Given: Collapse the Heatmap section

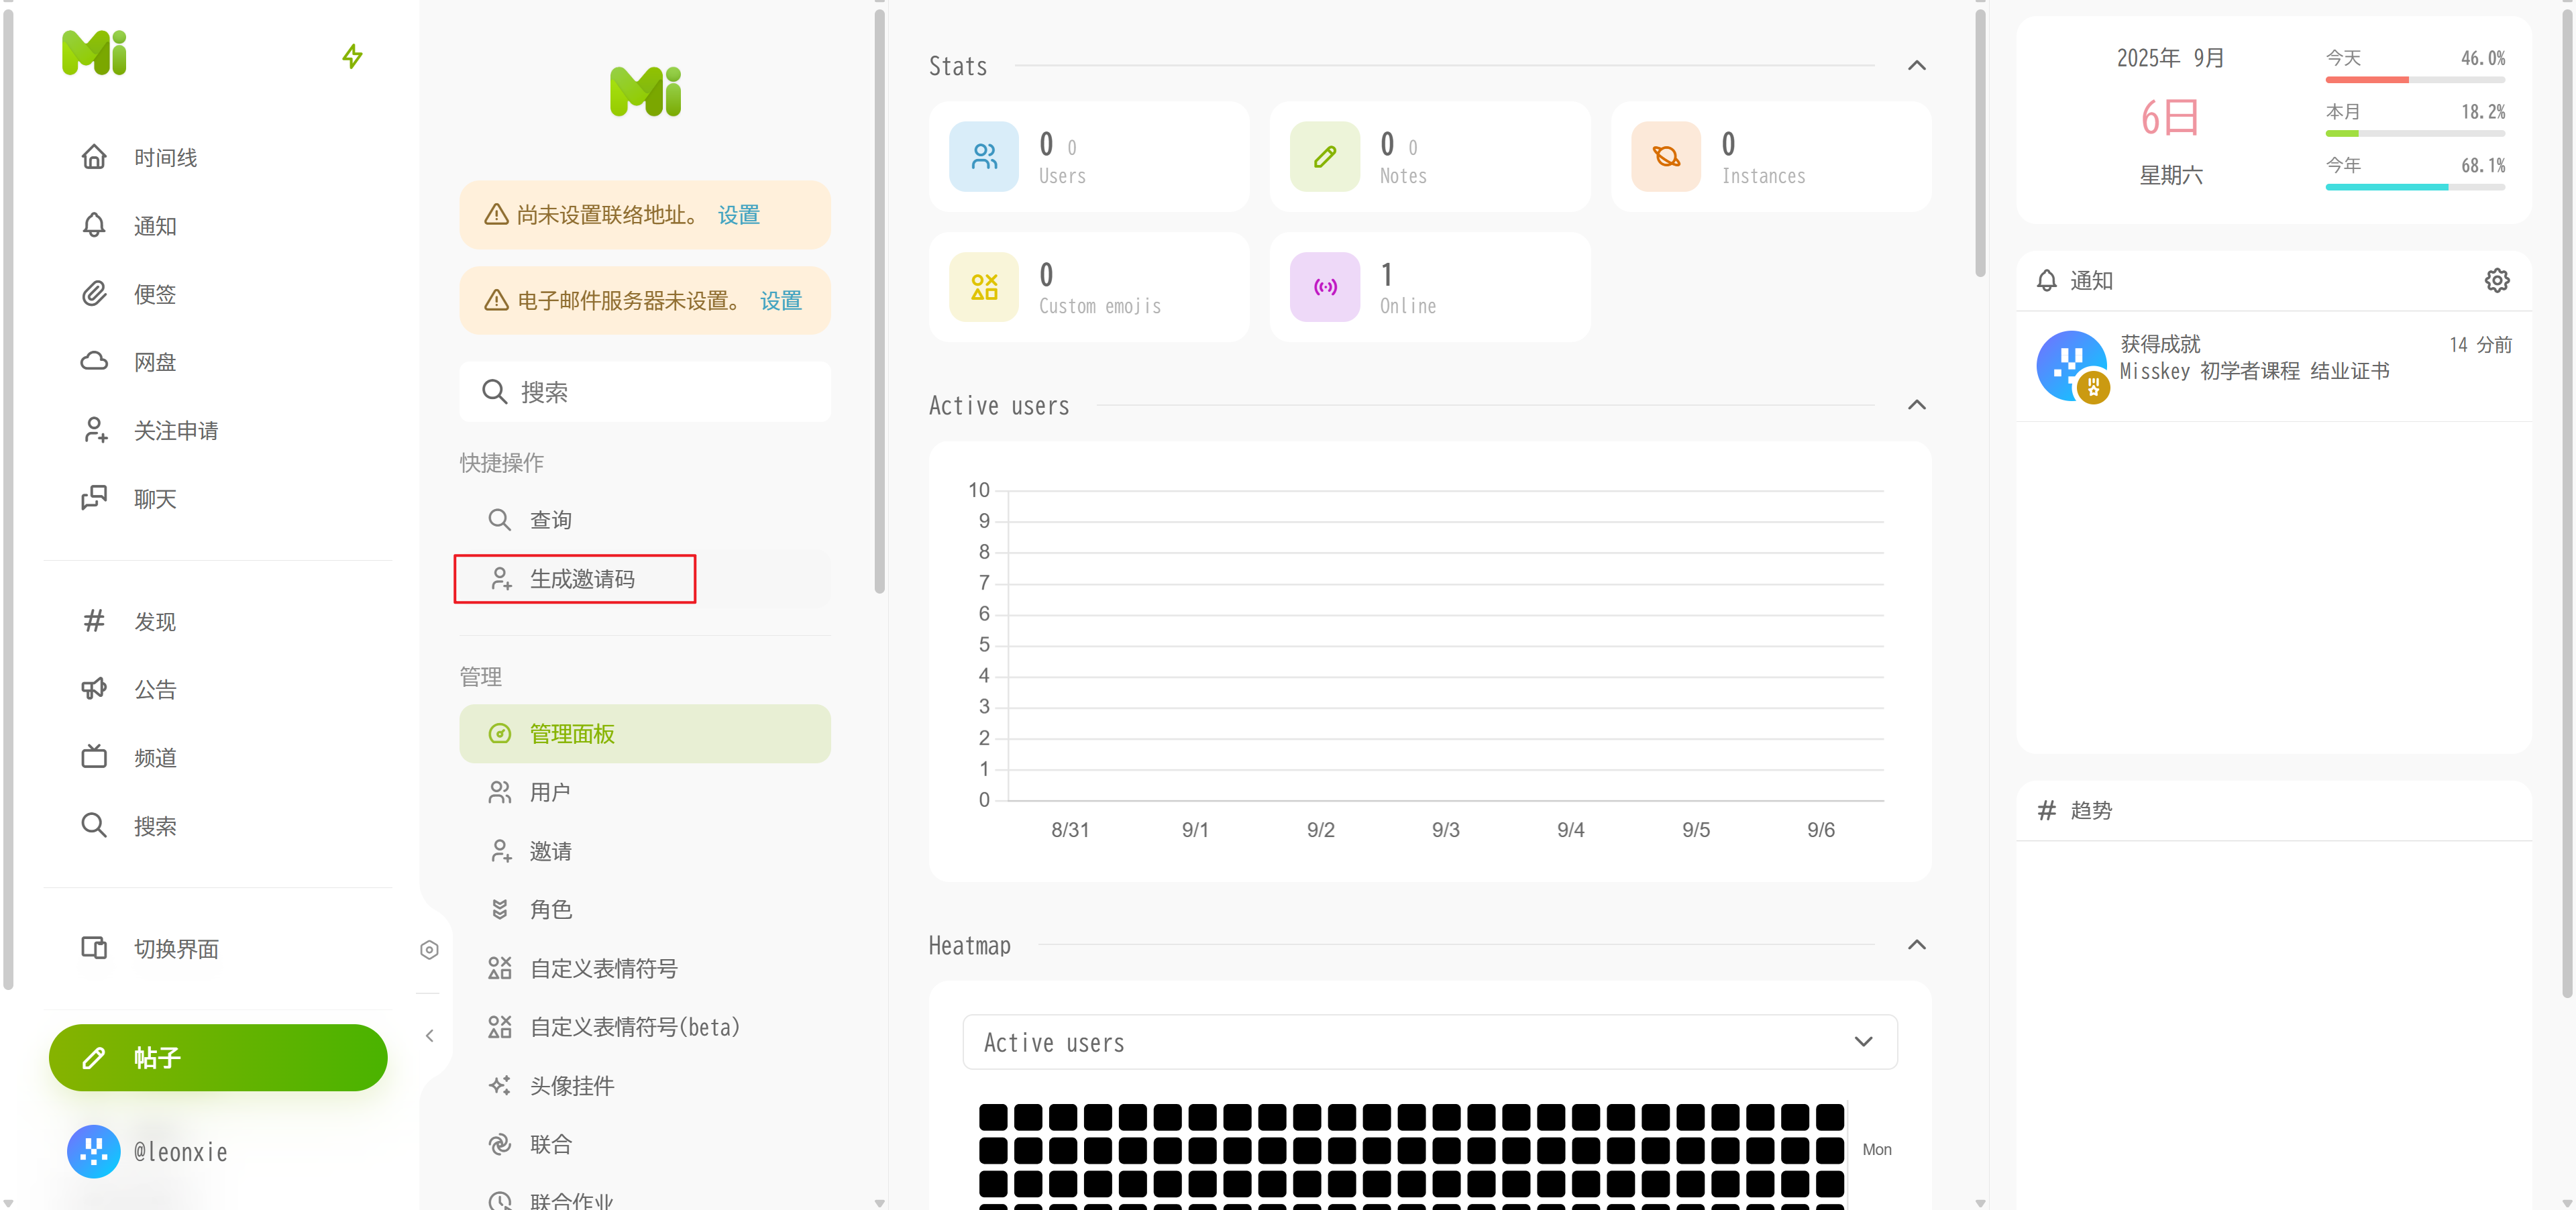Looking at the screenshot, I should point(1916,945).
